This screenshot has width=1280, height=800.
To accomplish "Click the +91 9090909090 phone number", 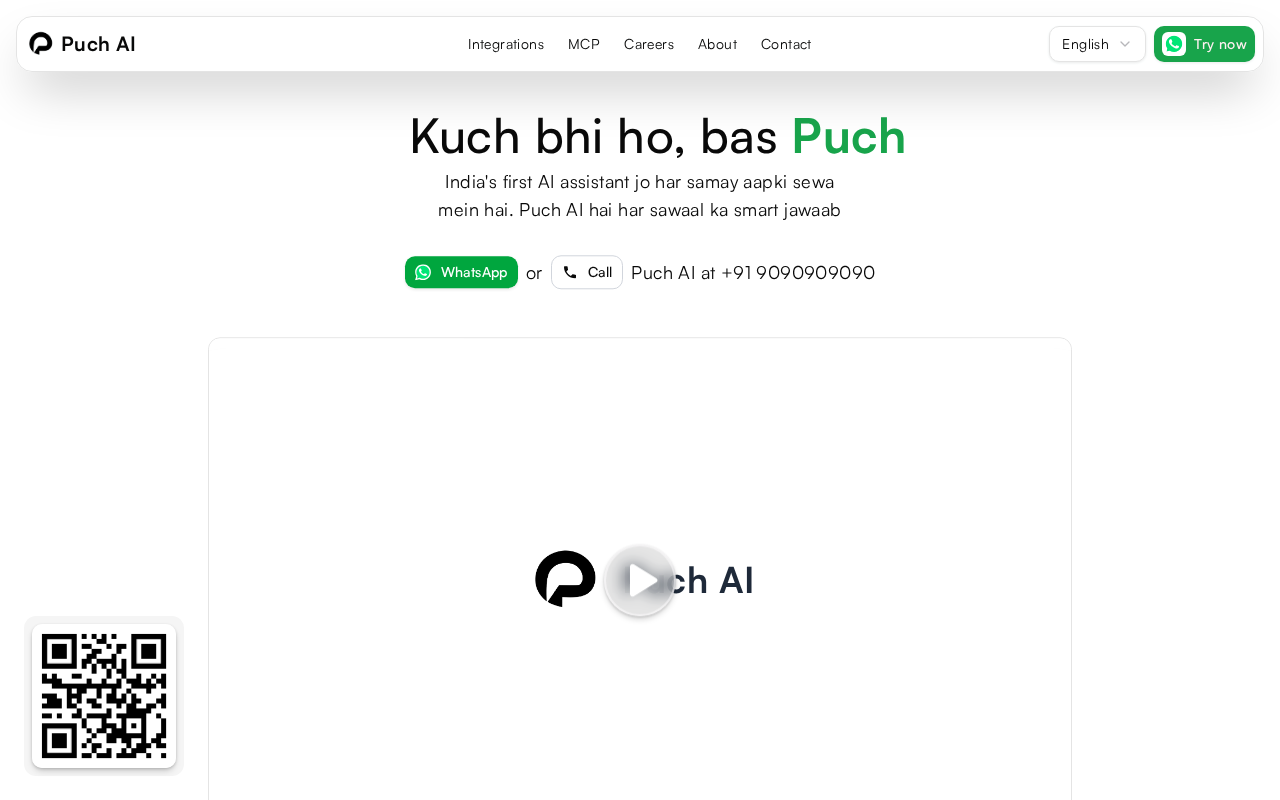I will [798, 272].
